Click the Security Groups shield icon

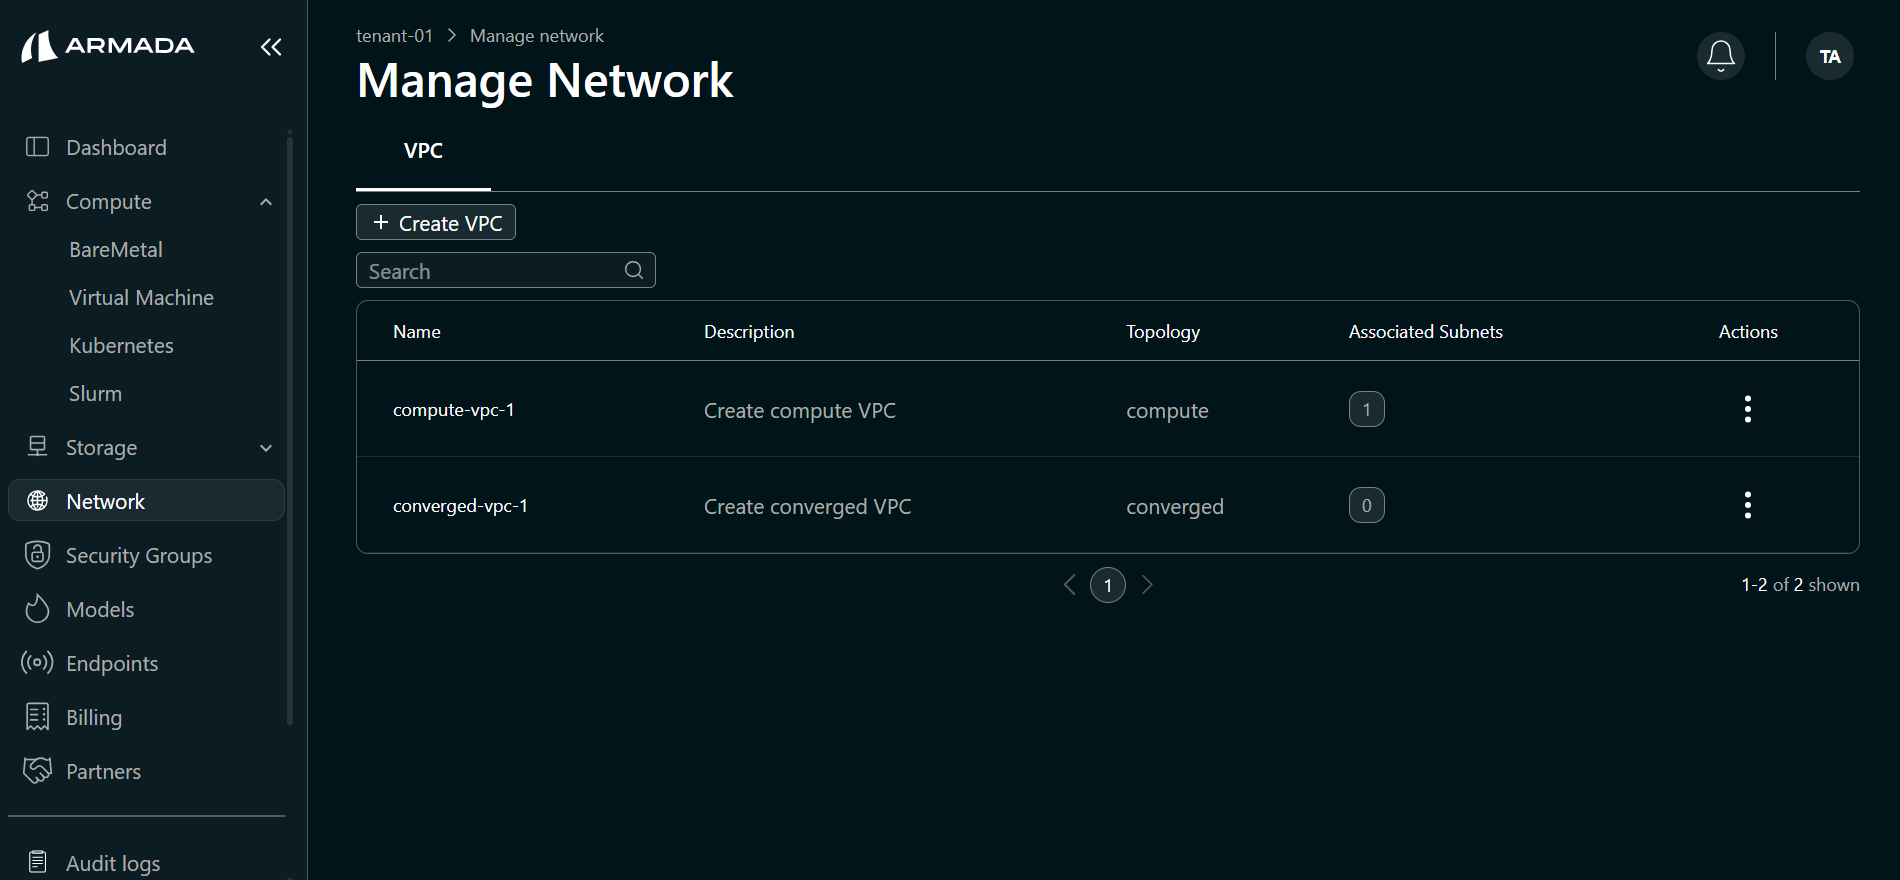point(37,555)
